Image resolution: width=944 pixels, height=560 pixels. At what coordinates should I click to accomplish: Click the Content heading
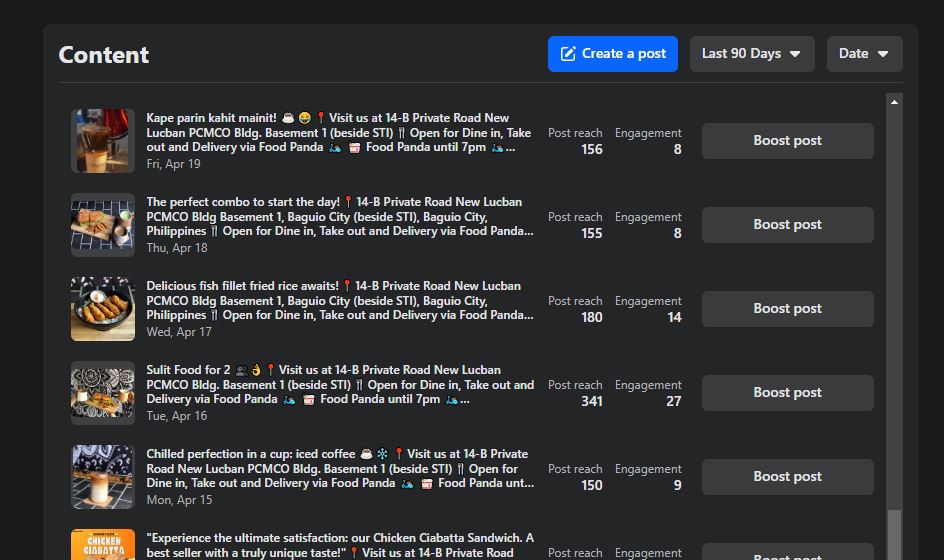click(104, 55)
